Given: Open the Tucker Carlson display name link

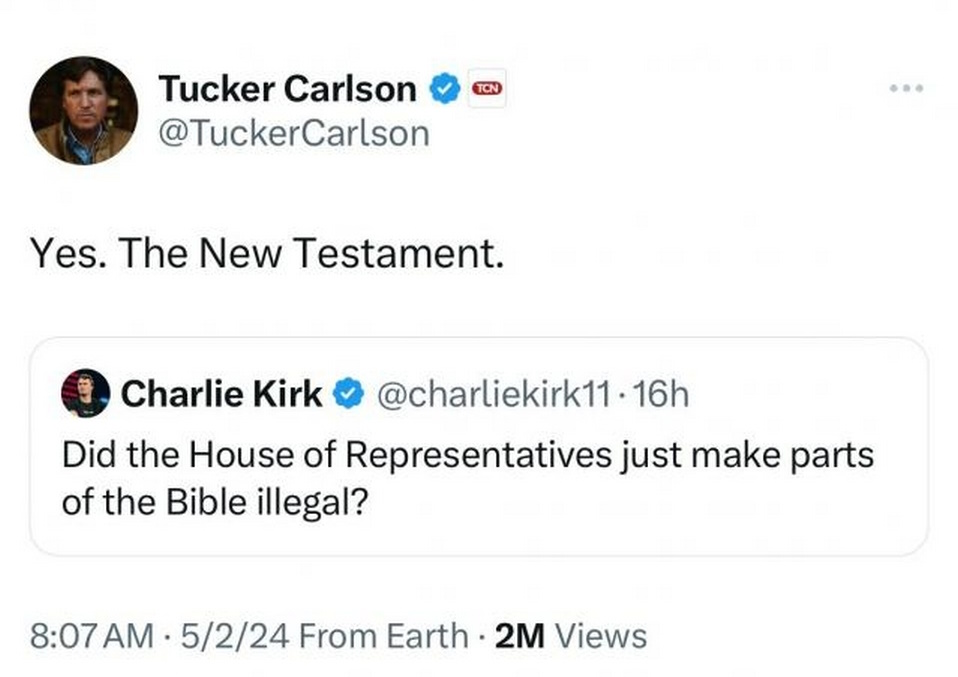Looking at the screenshot, I should (x=287, y=90).
